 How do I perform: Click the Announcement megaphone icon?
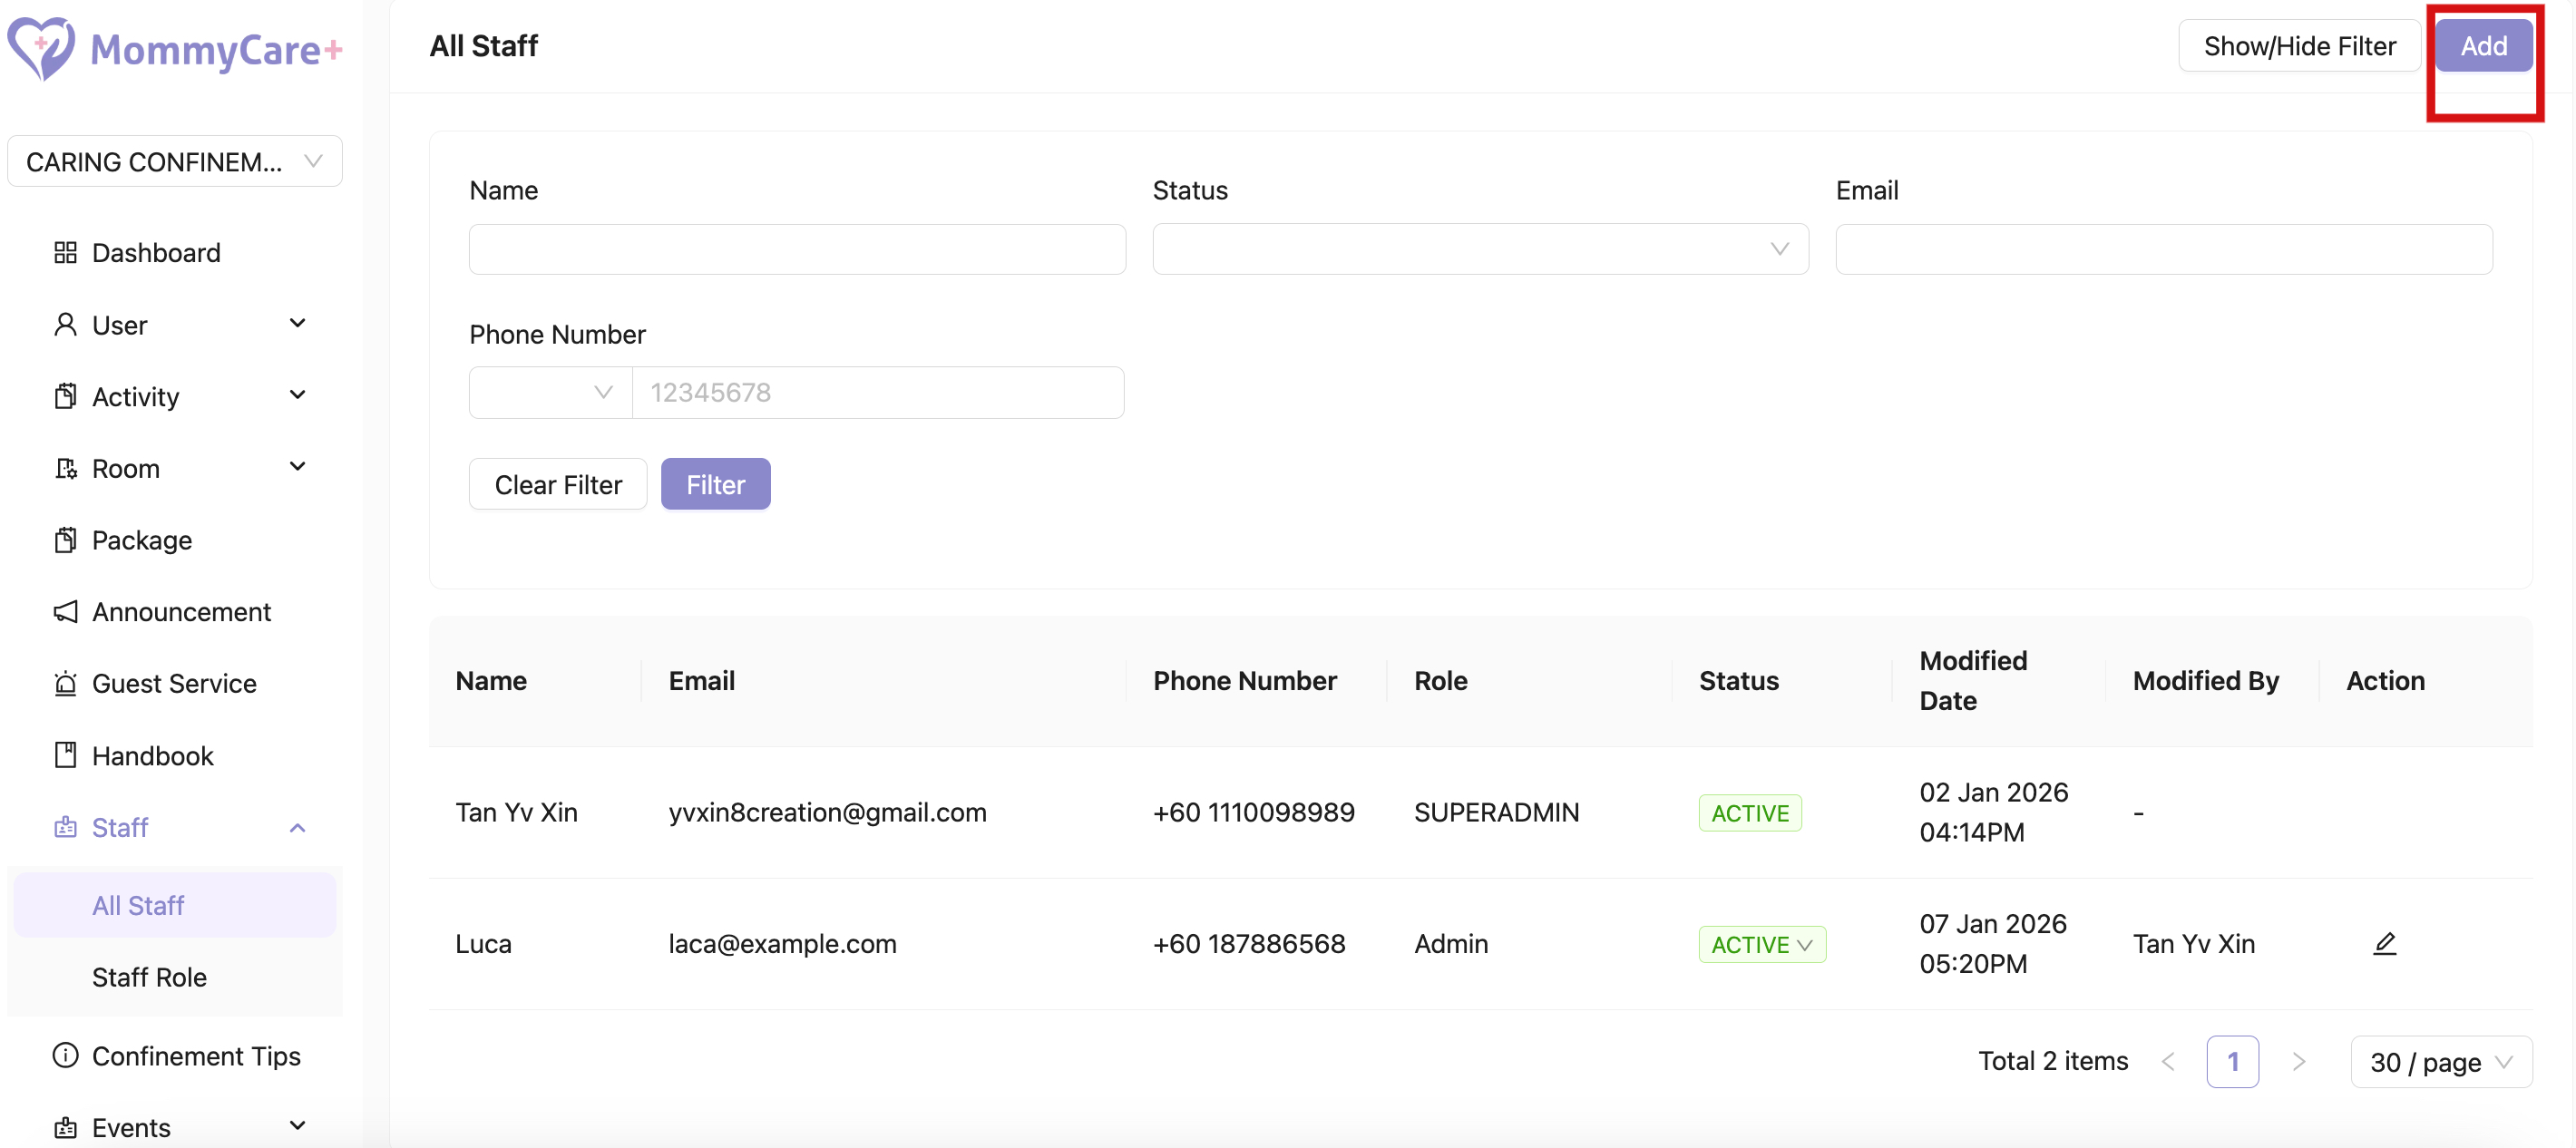[x=65, y=612]
